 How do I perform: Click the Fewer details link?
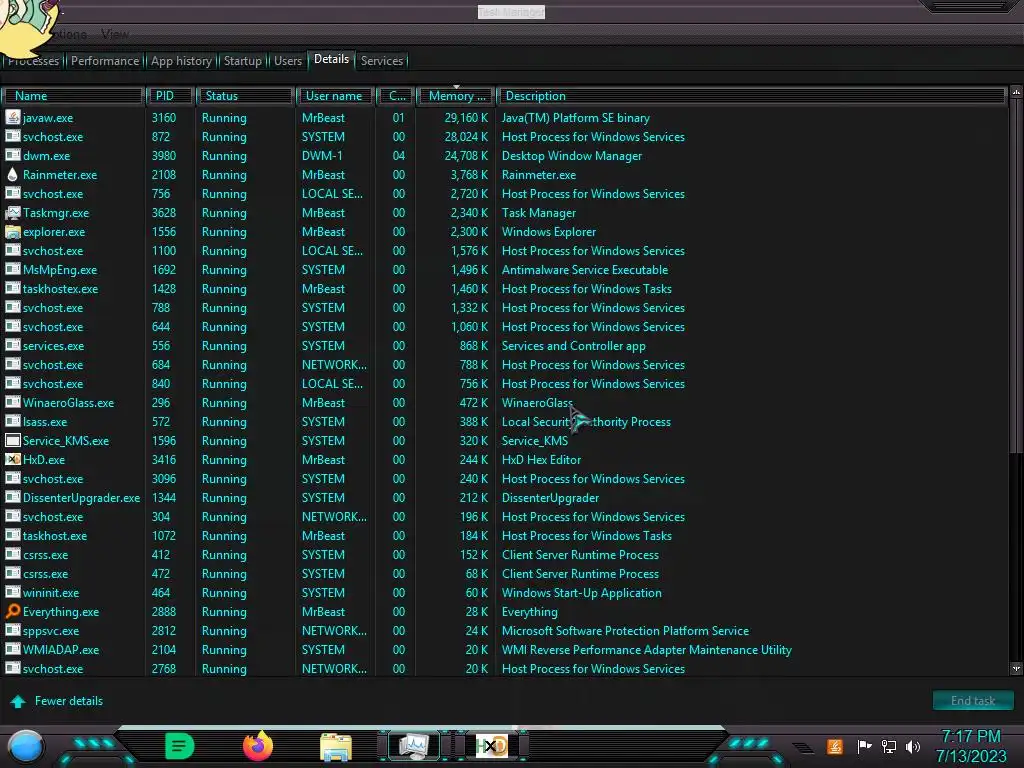[69, 701]
